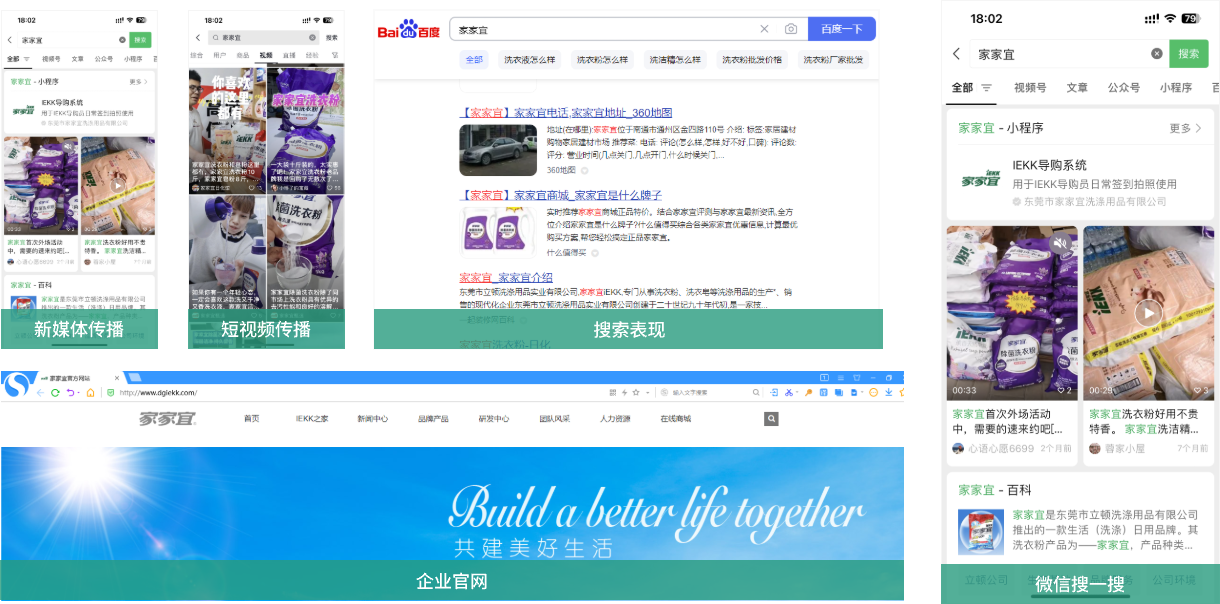
Task: Open purple detergent bottles thumbnail in Baidu results
Action: click(498, 232)
